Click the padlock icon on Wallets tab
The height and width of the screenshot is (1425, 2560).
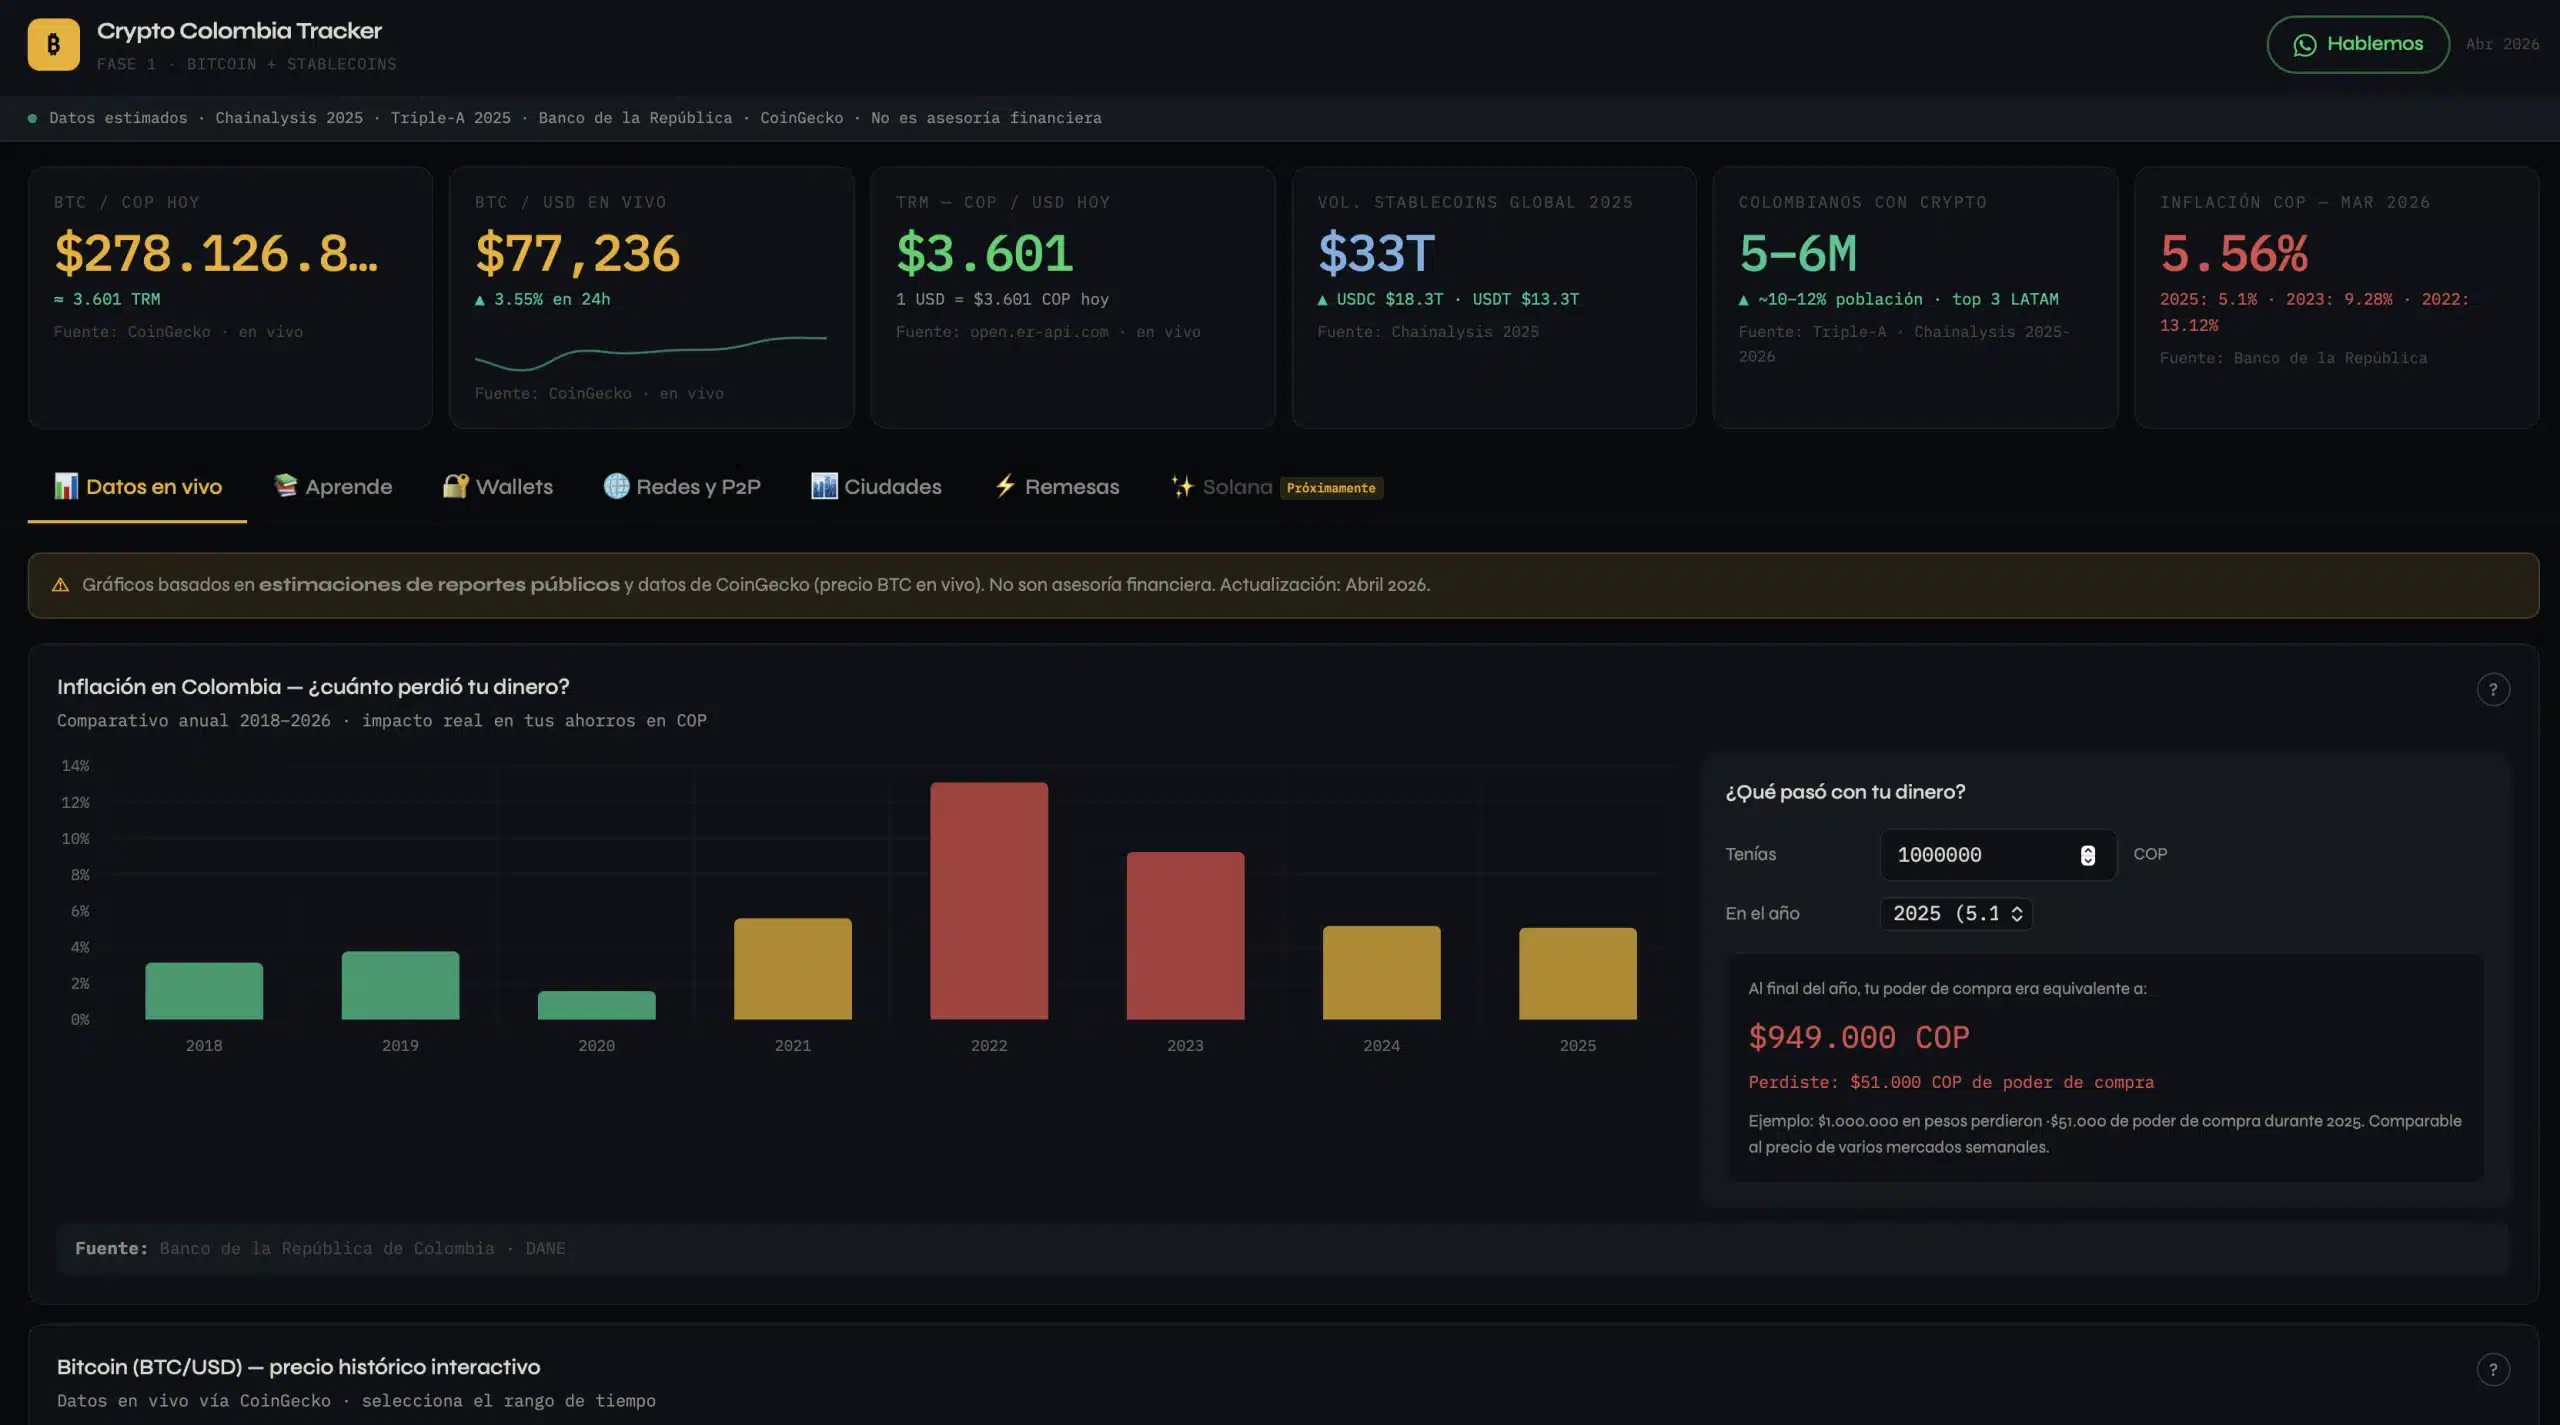[455, 486]
